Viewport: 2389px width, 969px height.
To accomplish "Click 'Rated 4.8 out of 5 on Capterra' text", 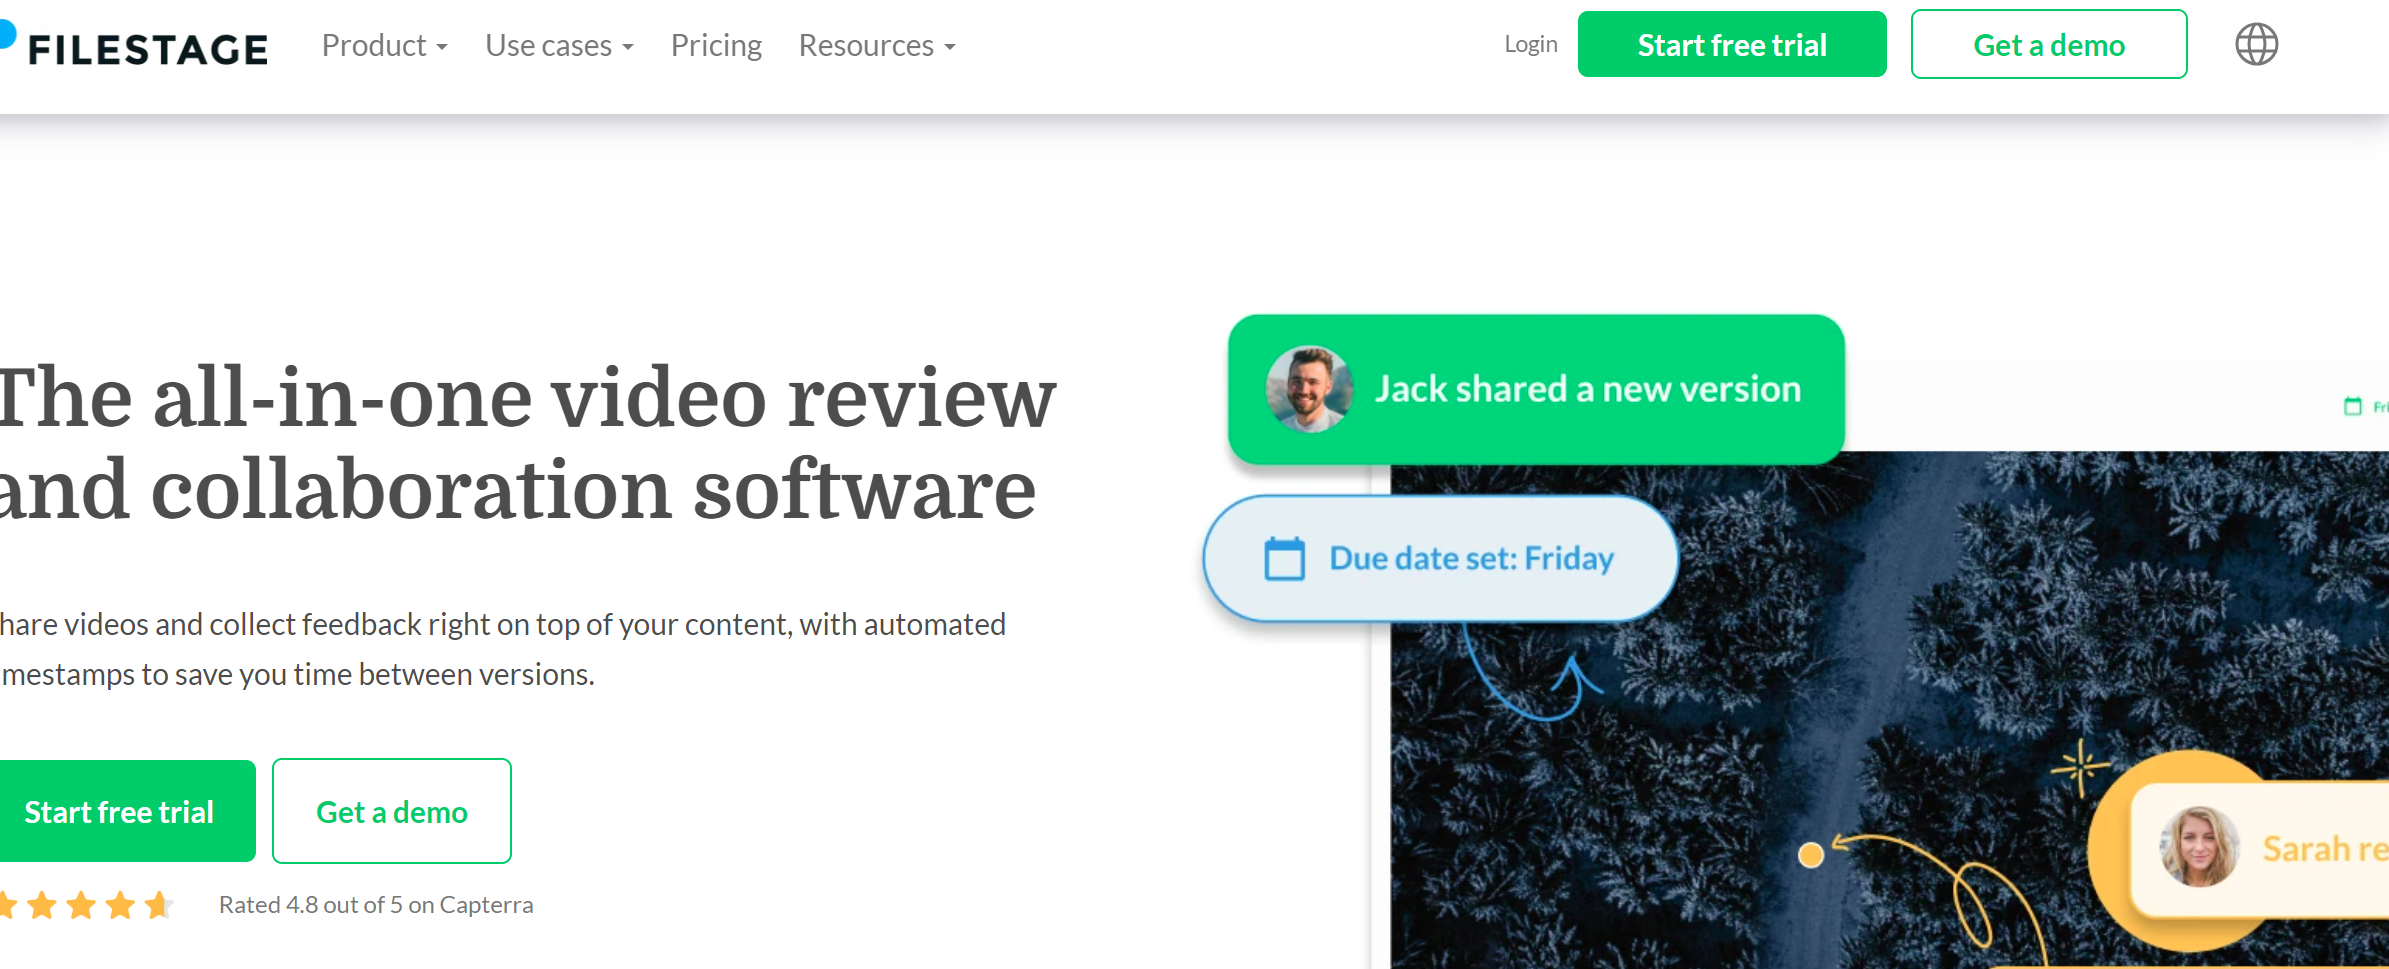I will pos(376,905).
